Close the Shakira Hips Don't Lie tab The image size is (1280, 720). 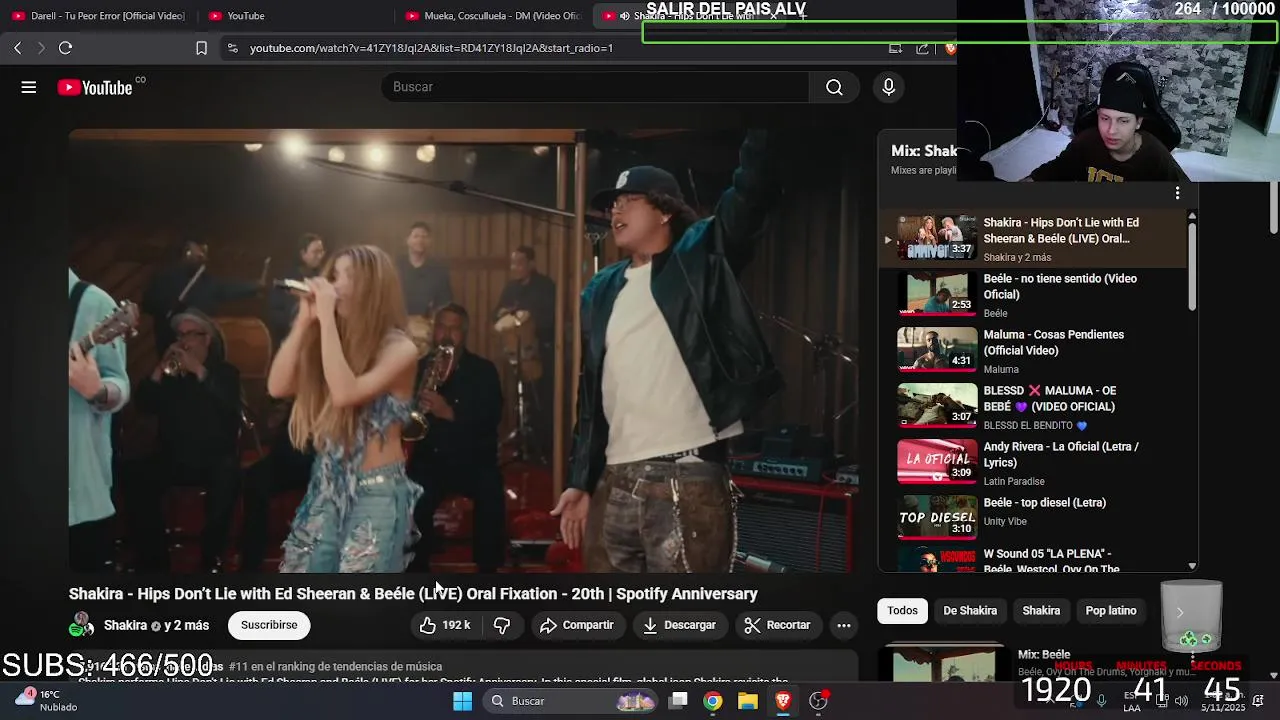click(773, 16)
